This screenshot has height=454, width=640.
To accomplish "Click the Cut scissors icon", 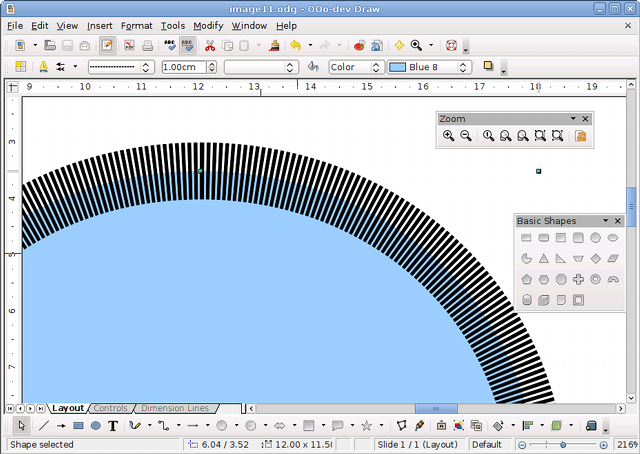I will [x=210, y=46].
